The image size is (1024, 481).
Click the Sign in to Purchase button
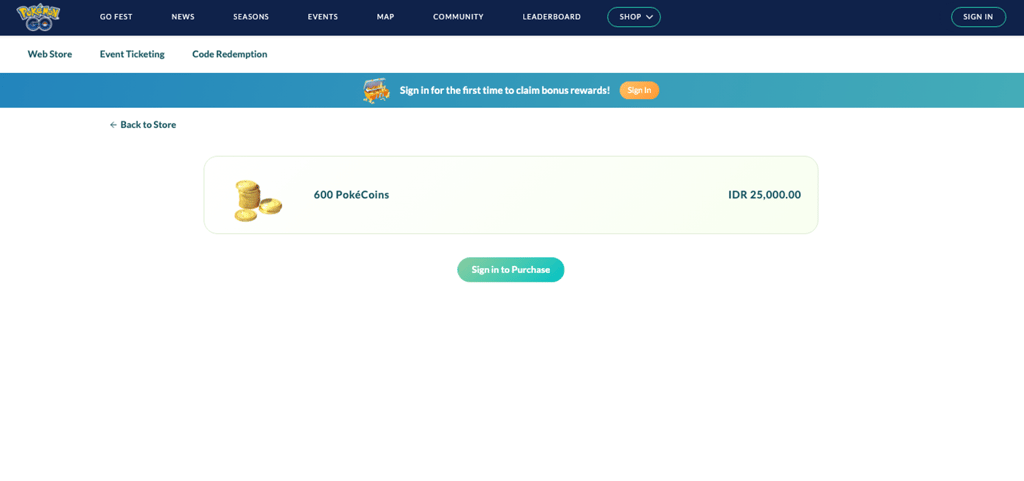tap(511, 270)
